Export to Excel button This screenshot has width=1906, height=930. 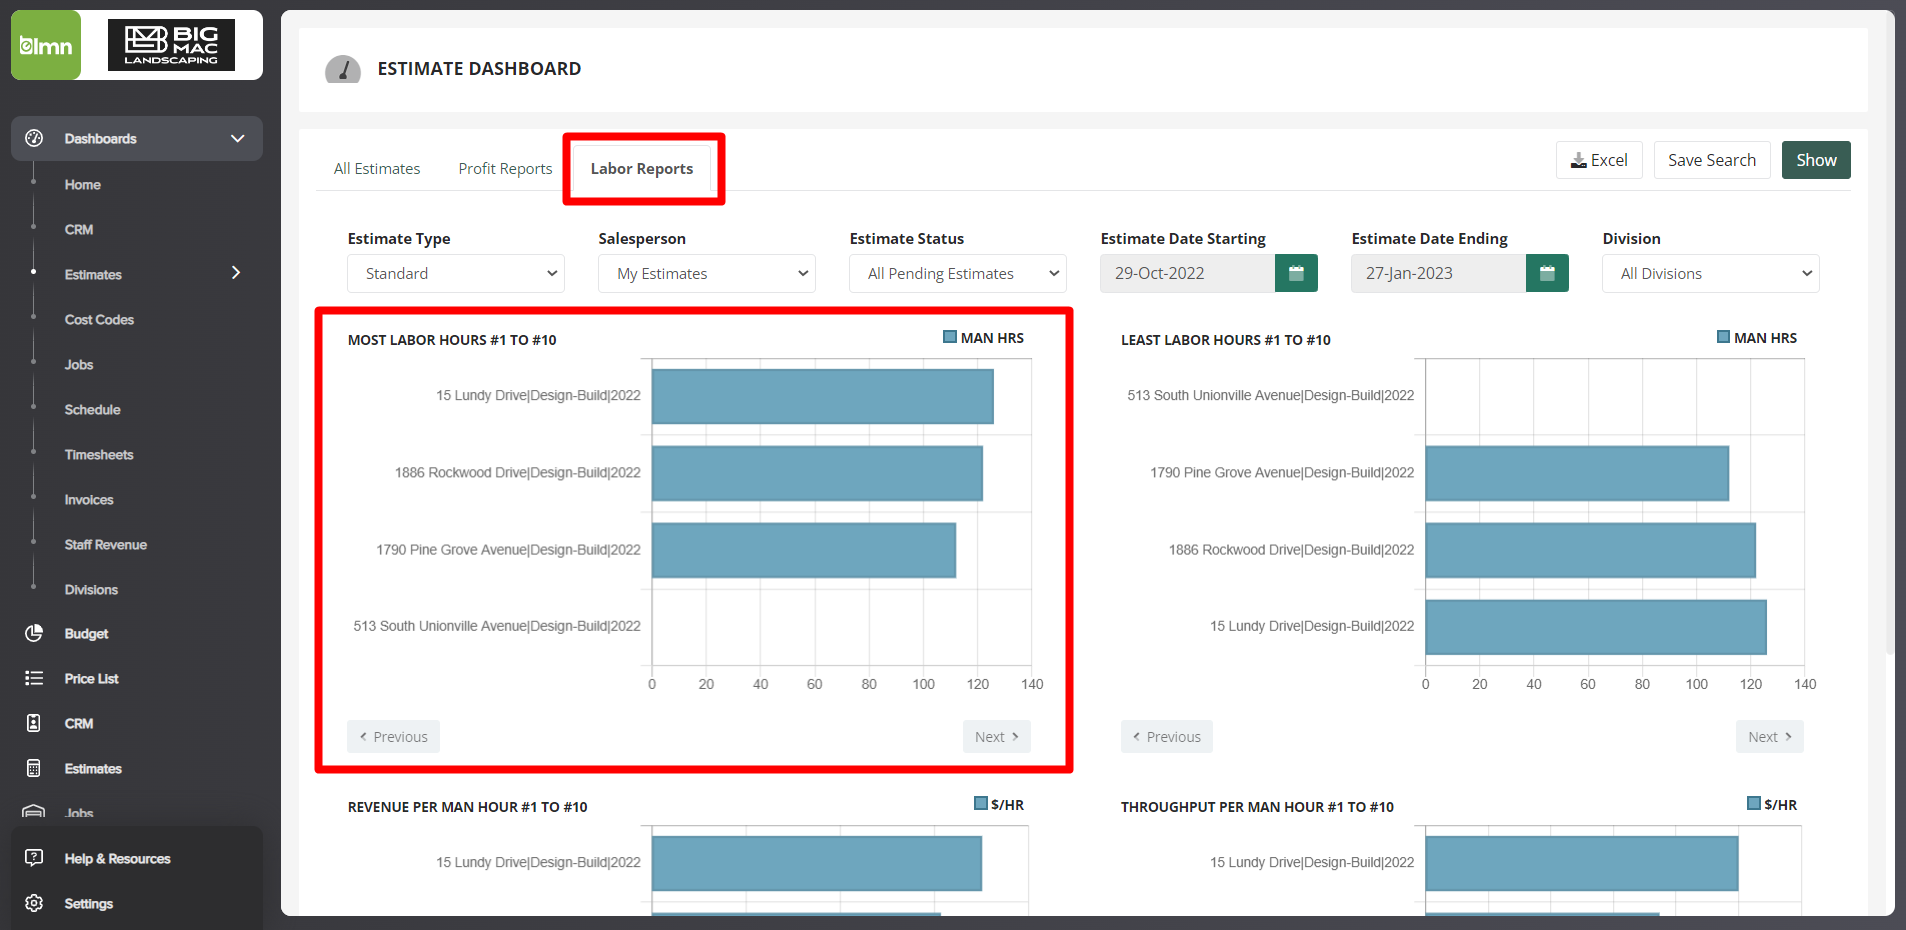[x=1599, y=160]
